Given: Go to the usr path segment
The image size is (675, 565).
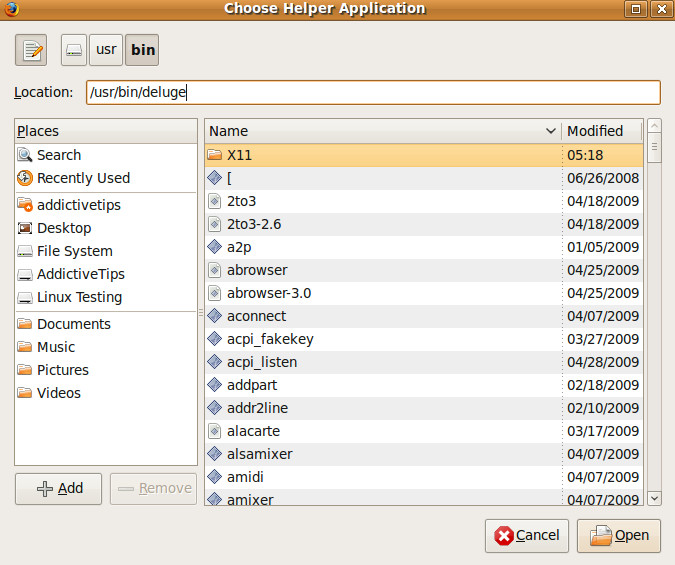Looking at the screenshot, I should click(106, 50).
